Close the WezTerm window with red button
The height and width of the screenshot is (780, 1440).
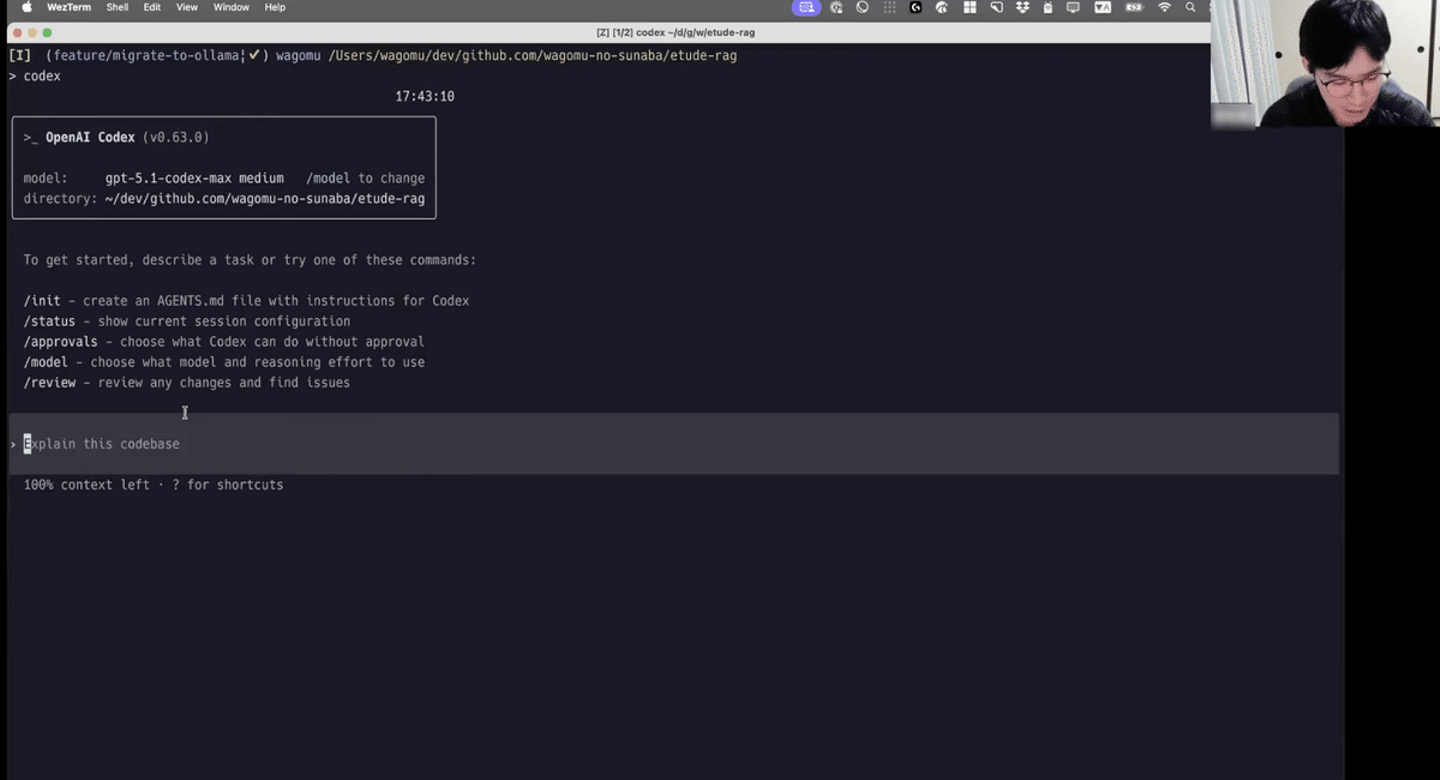[x=17, y=32]
